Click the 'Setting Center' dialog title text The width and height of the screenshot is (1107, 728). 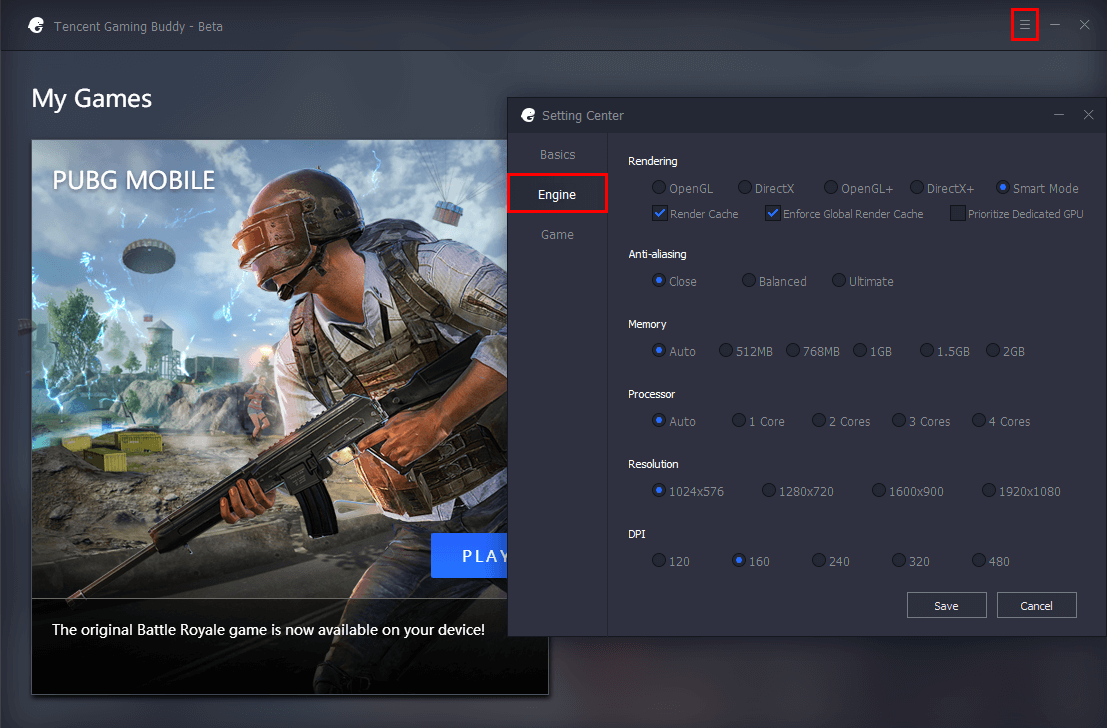coord(582,115)
